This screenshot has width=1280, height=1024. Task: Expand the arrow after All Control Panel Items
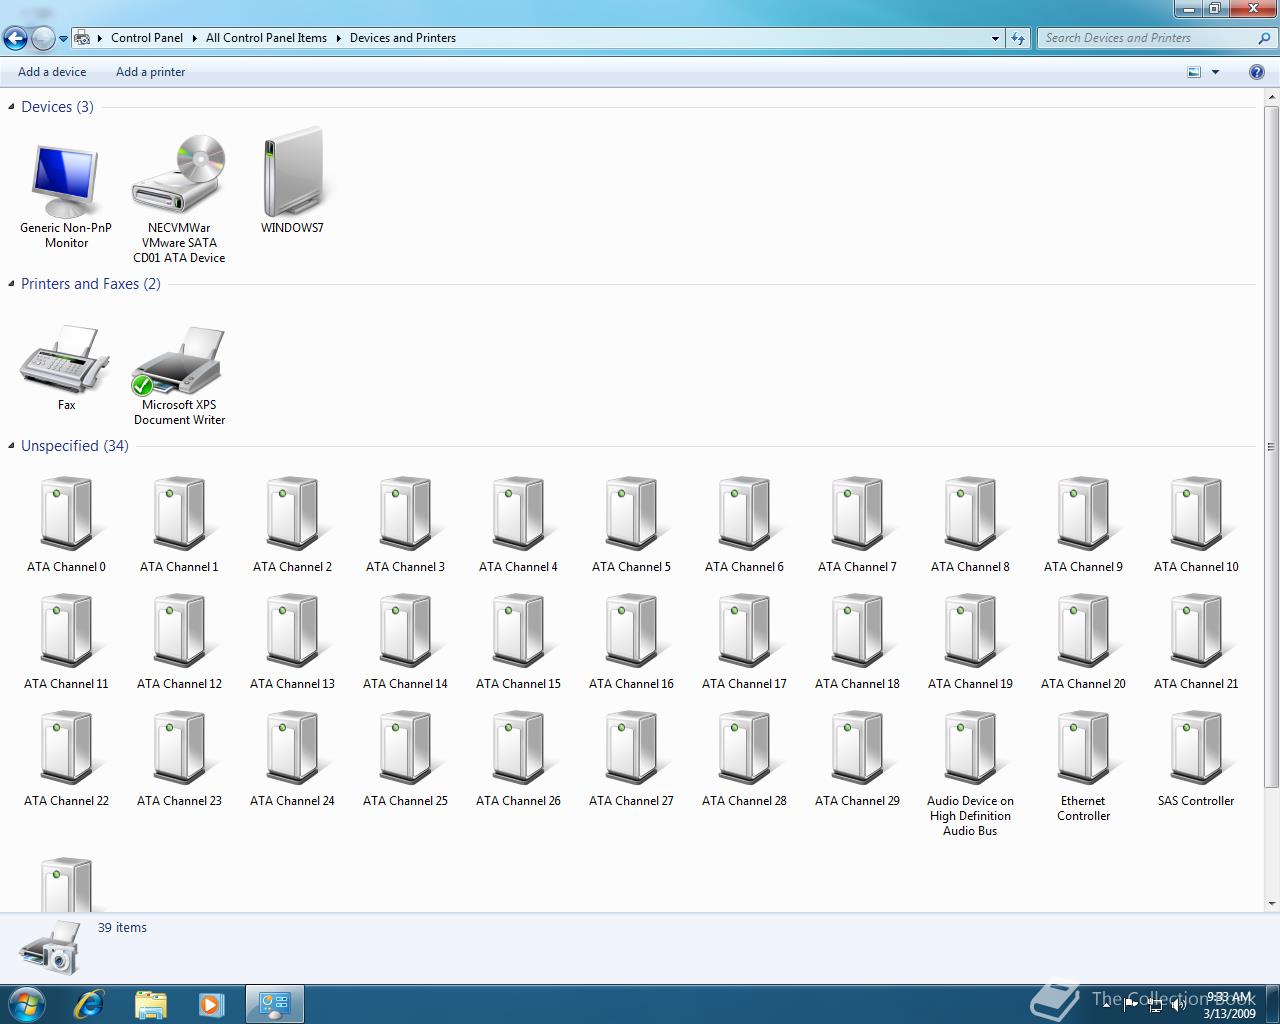(338, 38)
